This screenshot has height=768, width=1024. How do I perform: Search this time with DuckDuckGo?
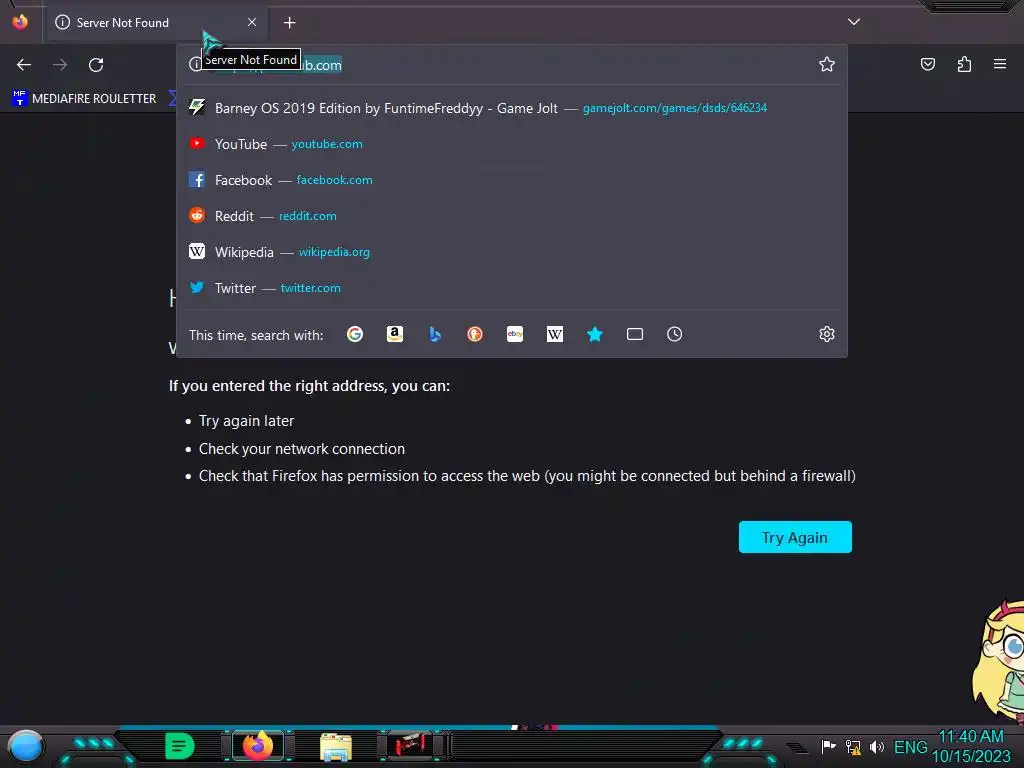[x=475, y=334]
